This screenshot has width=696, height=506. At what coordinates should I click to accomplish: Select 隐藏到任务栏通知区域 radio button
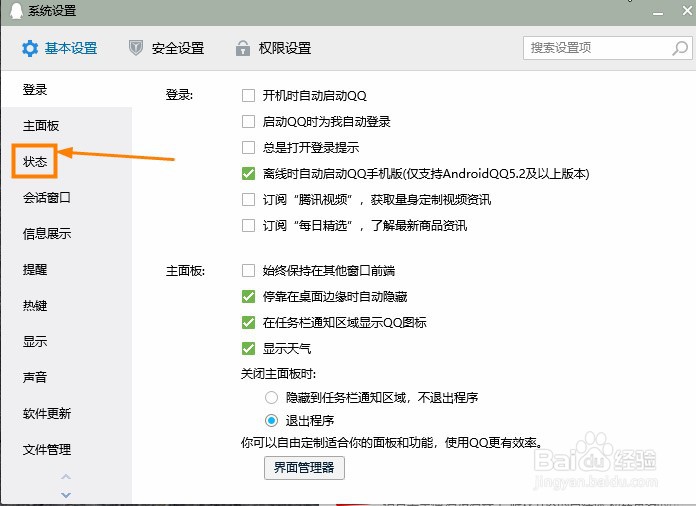(x=271, y=397)
